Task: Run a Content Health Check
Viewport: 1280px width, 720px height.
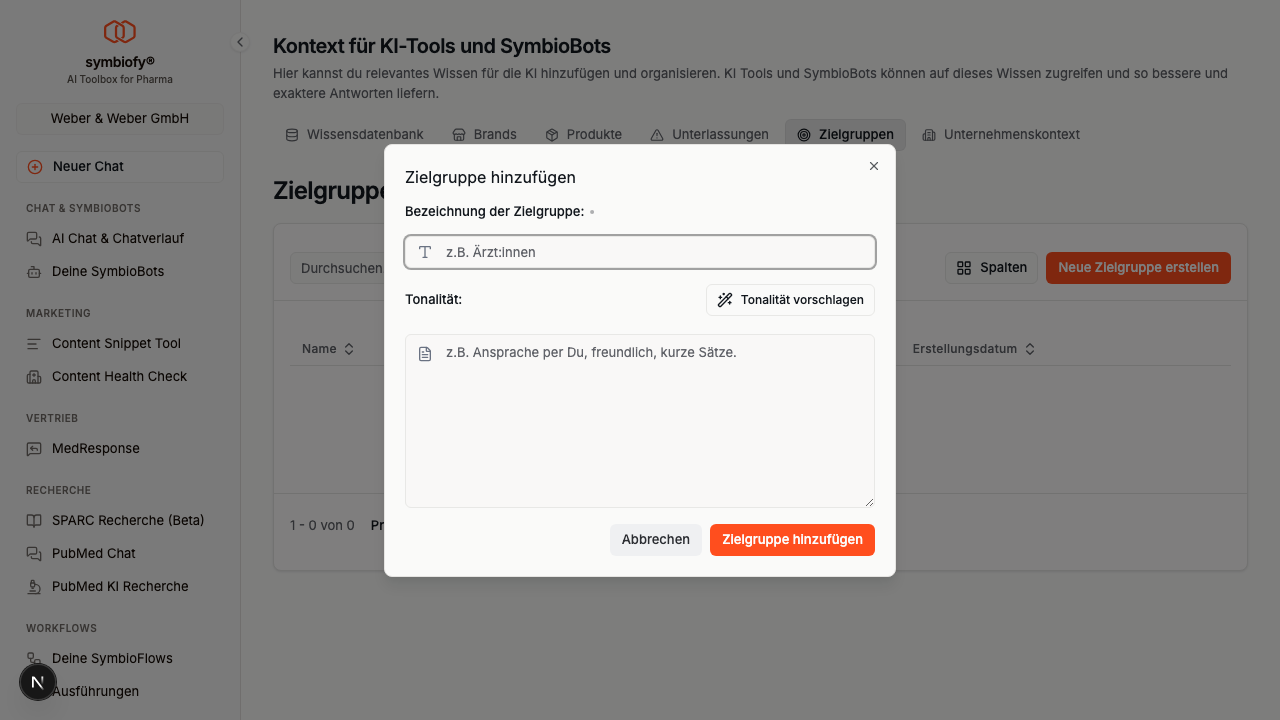Action: tap(119, 376)
